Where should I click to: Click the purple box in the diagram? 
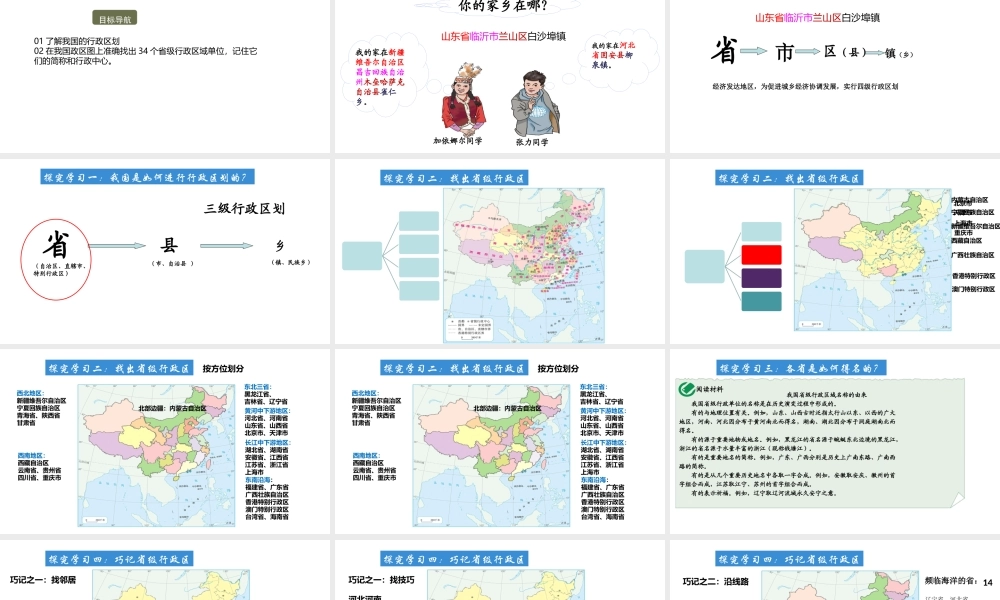[x=761, y=278]
